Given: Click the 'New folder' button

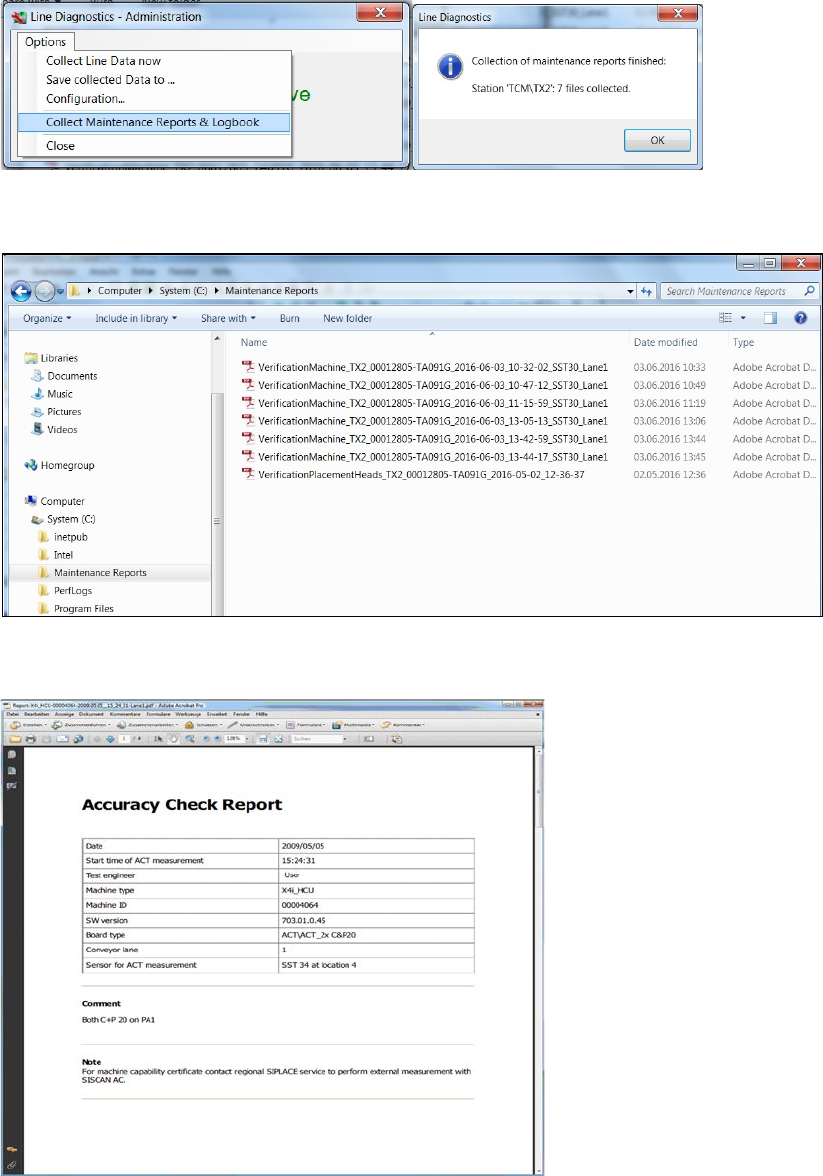Looking at the screenshot, I should click(347, 318).
